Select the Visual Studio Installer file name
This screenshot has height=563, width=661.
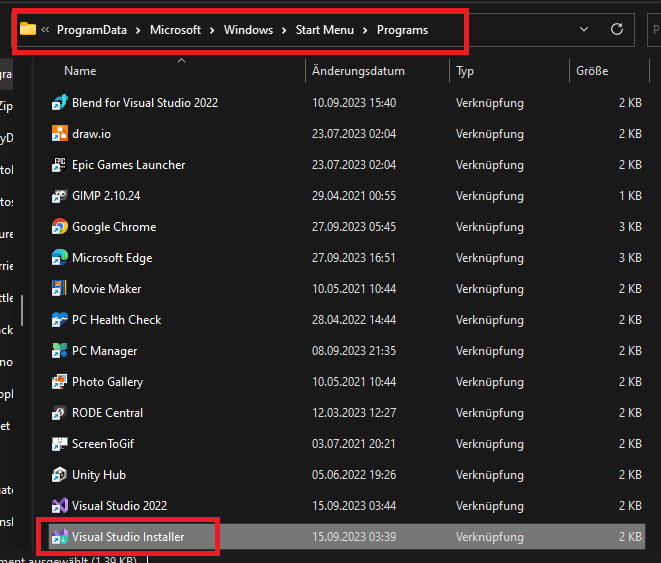tap(128, 537)
